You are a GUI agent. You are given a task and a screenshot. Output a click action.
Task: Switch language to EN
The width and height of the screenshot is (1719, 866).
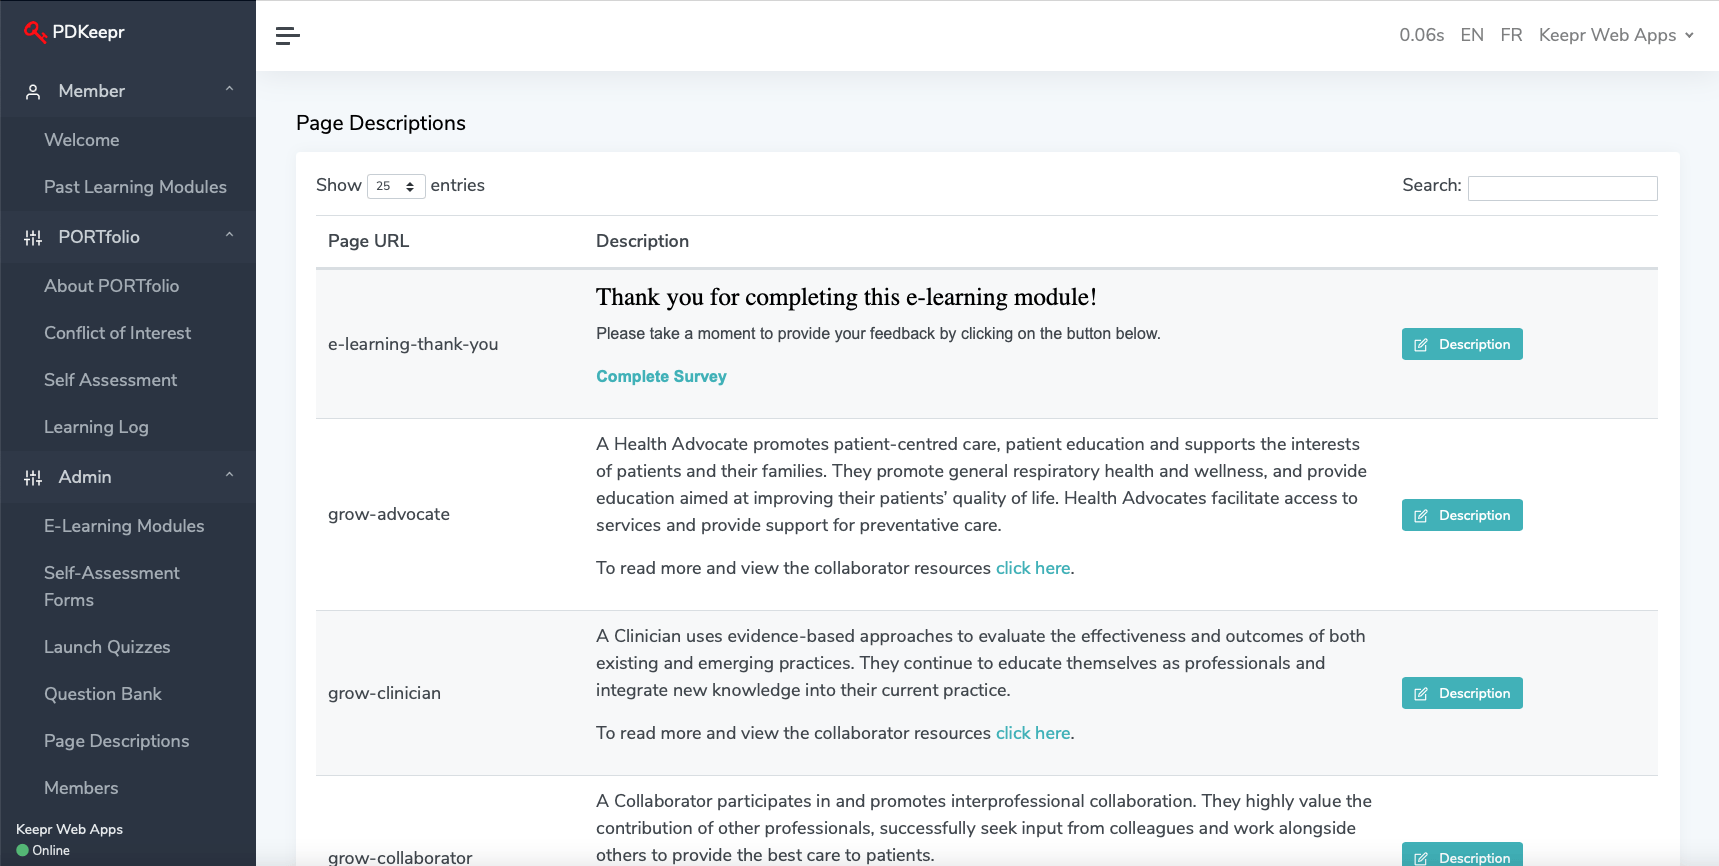pyautogui.click(x=1471, y=35)
